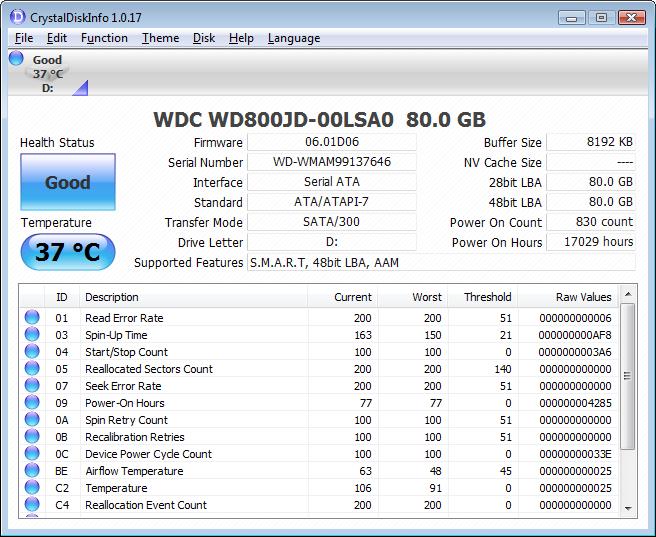656x537 pixels.
Task: Click the 37 °C temperature indicator
Action: pyautogui.click(x=68, y=252)
